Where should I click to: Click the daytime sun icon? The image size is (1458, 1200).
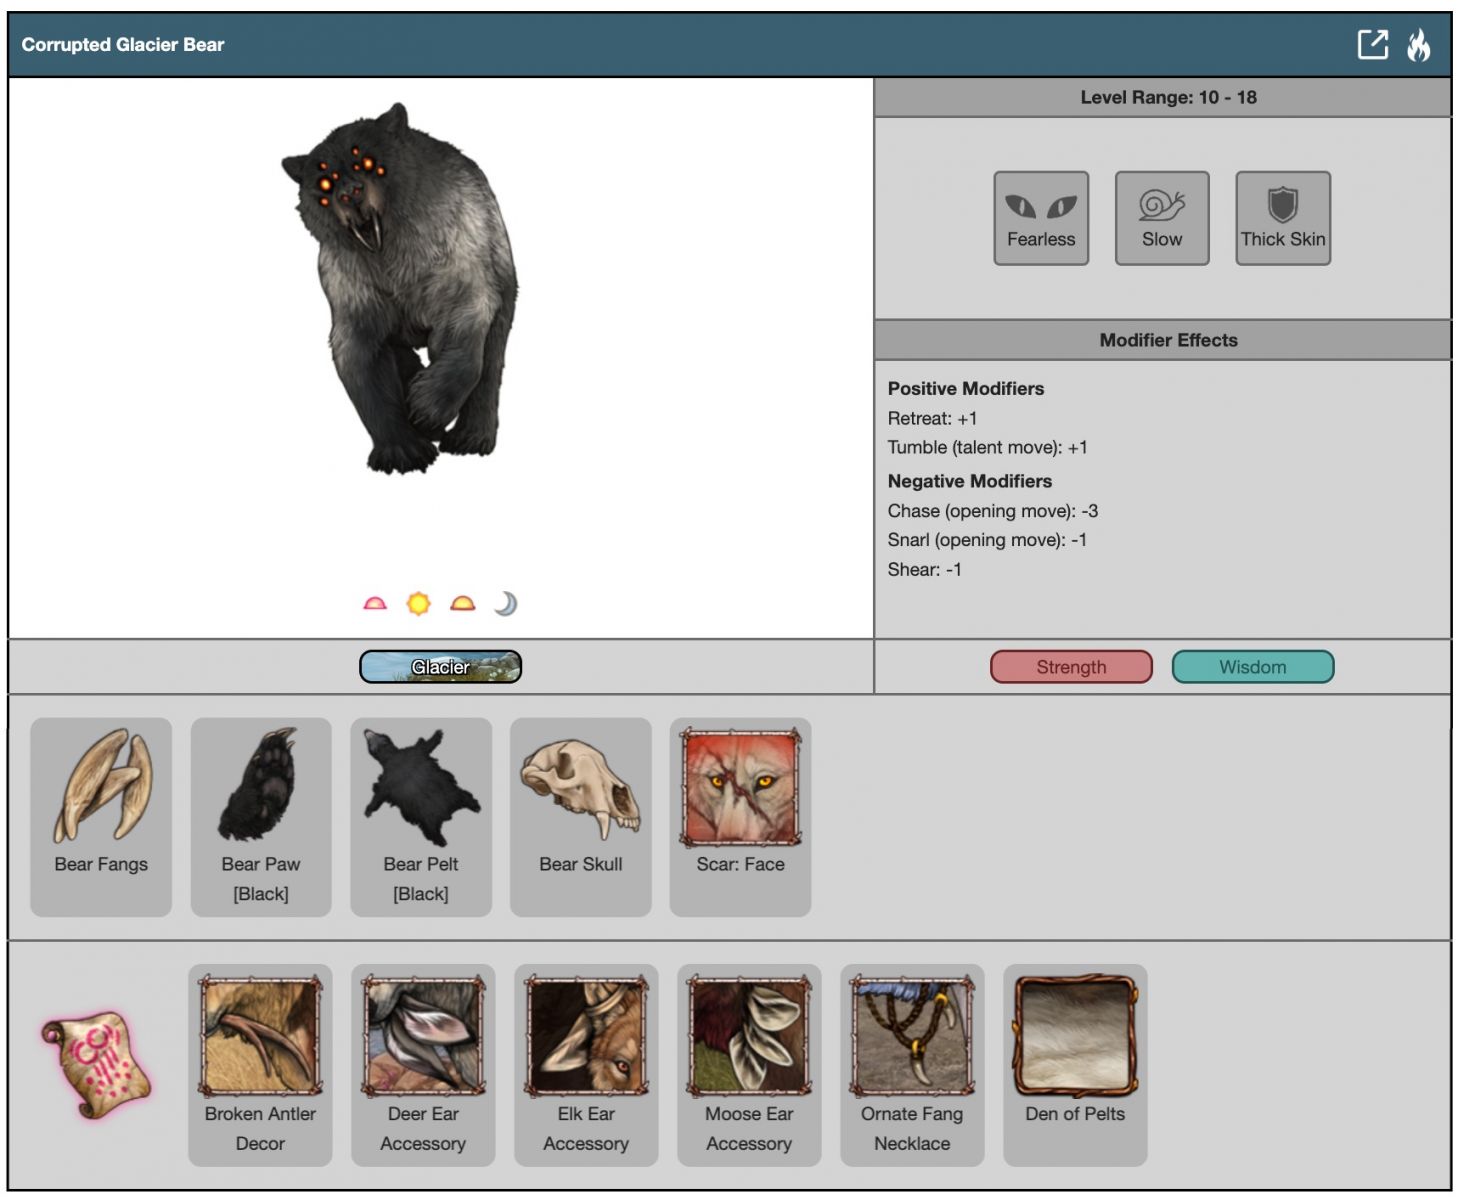coord(418,603)
